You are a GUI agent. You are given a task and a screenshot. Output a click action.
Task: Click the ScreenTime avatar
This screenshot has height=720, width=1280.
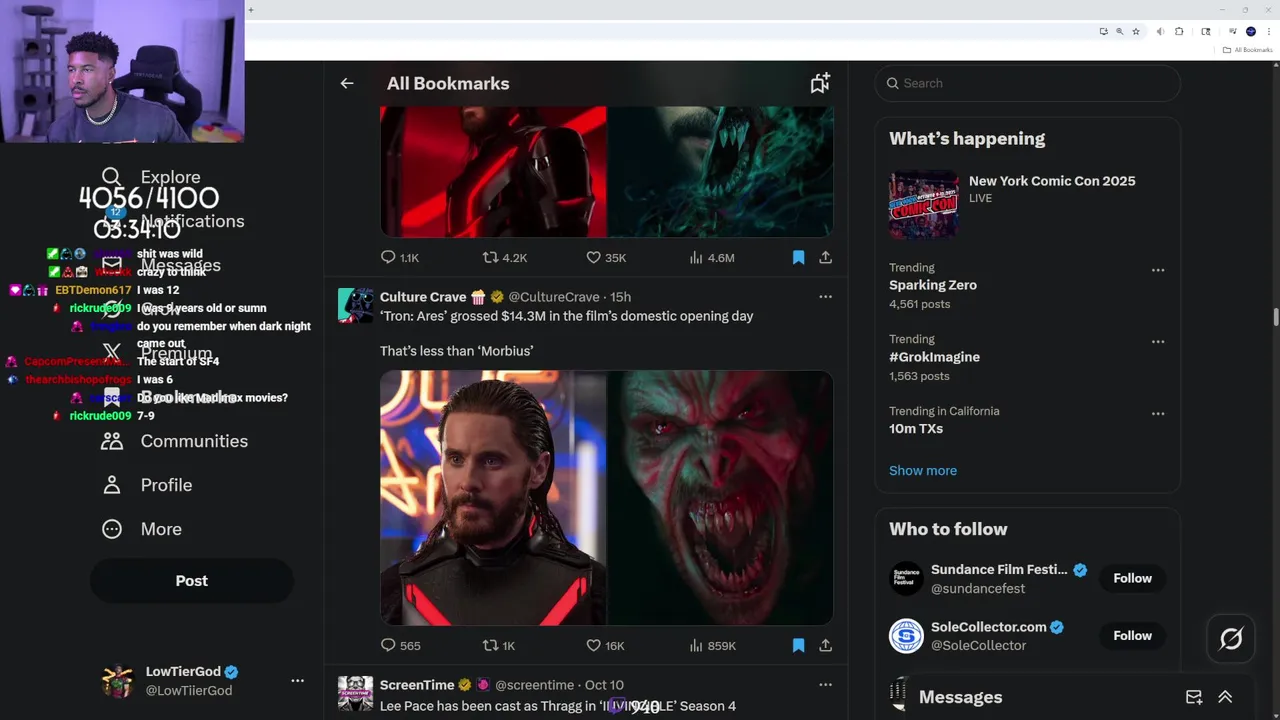point(355,693)
